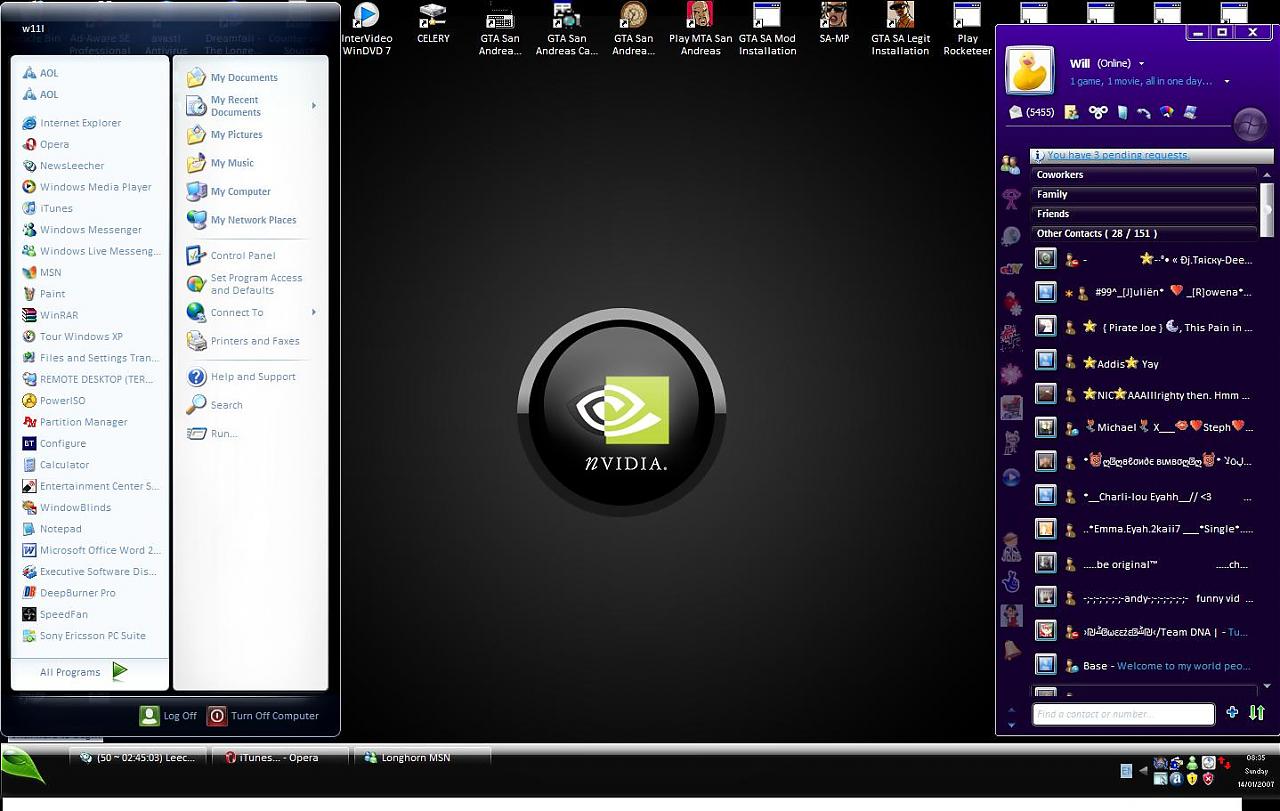Click the Log Off button
1280x811 pixels.
coord(169,716)
